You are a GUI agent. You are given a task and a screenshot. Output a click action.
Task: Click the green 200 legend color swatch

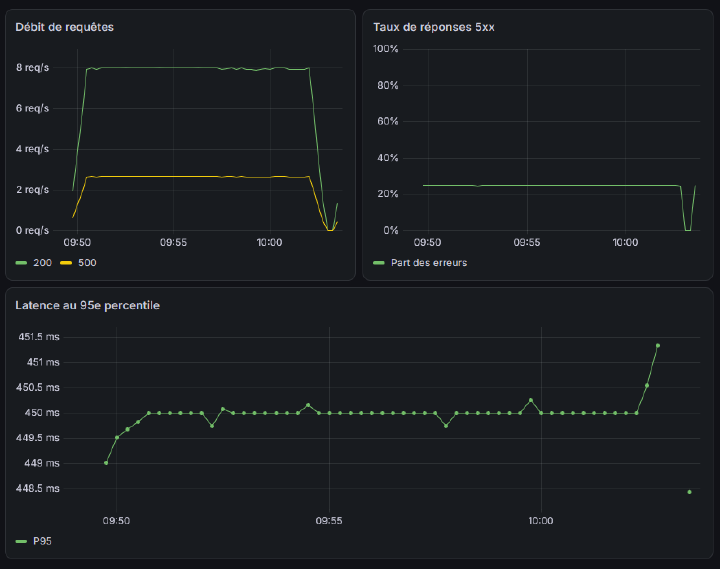pyautogui.click(x=21, y=263)
